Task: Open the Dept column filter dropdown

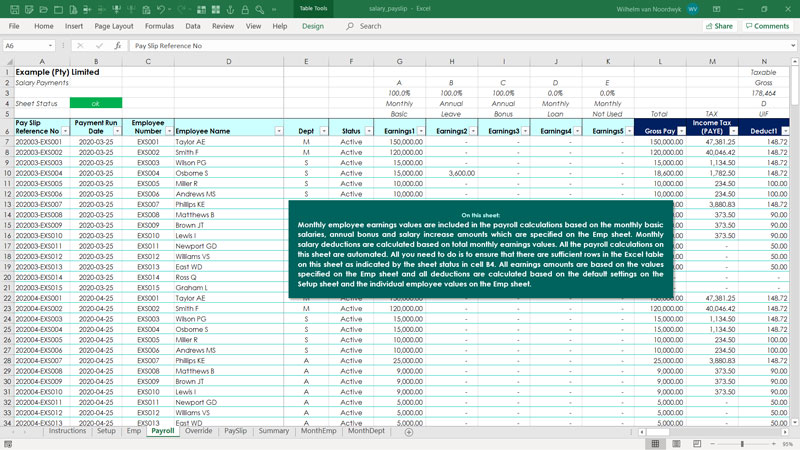Action: pos(323,131)
